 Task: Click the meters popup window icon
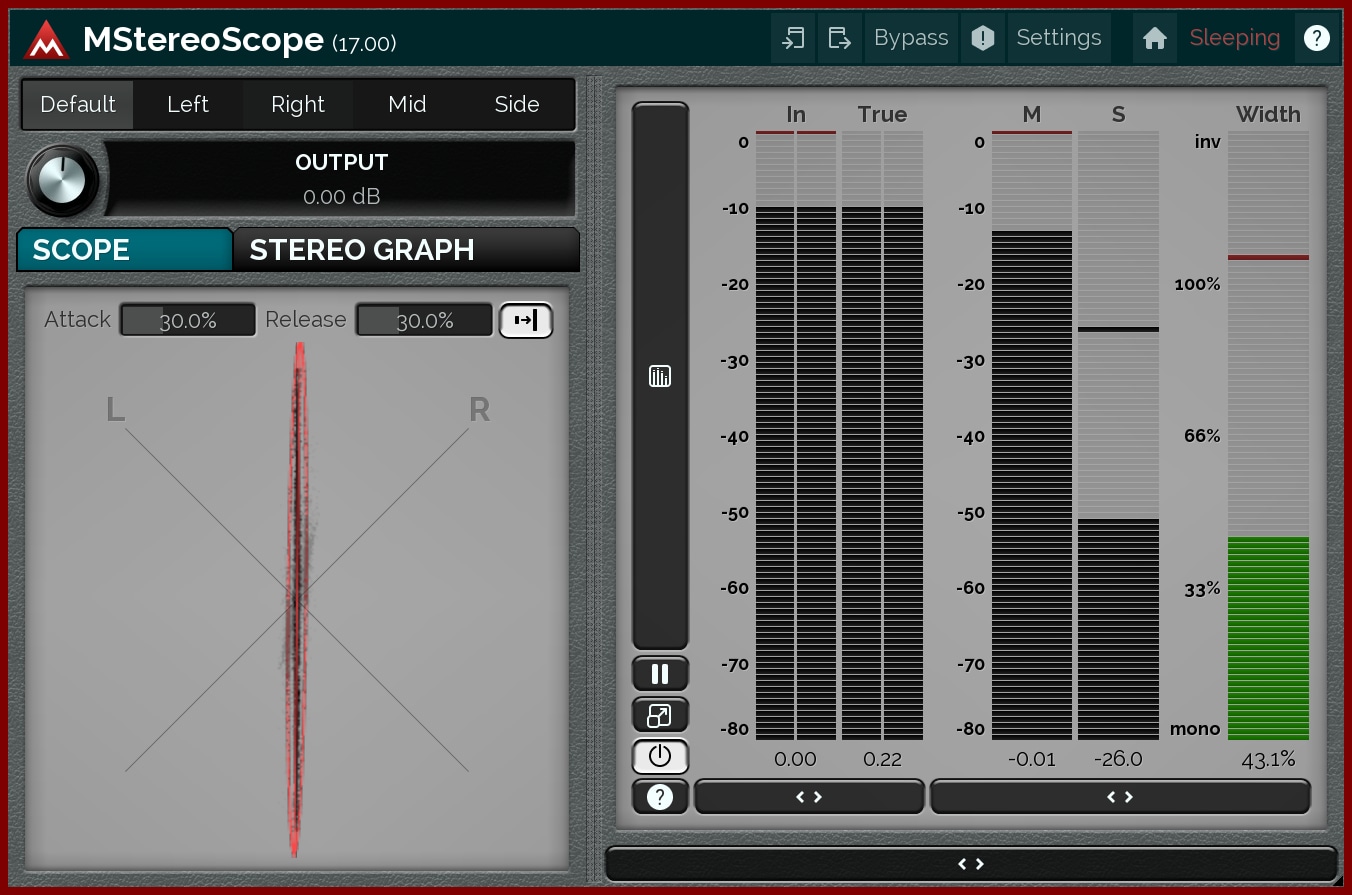[660, 715]
